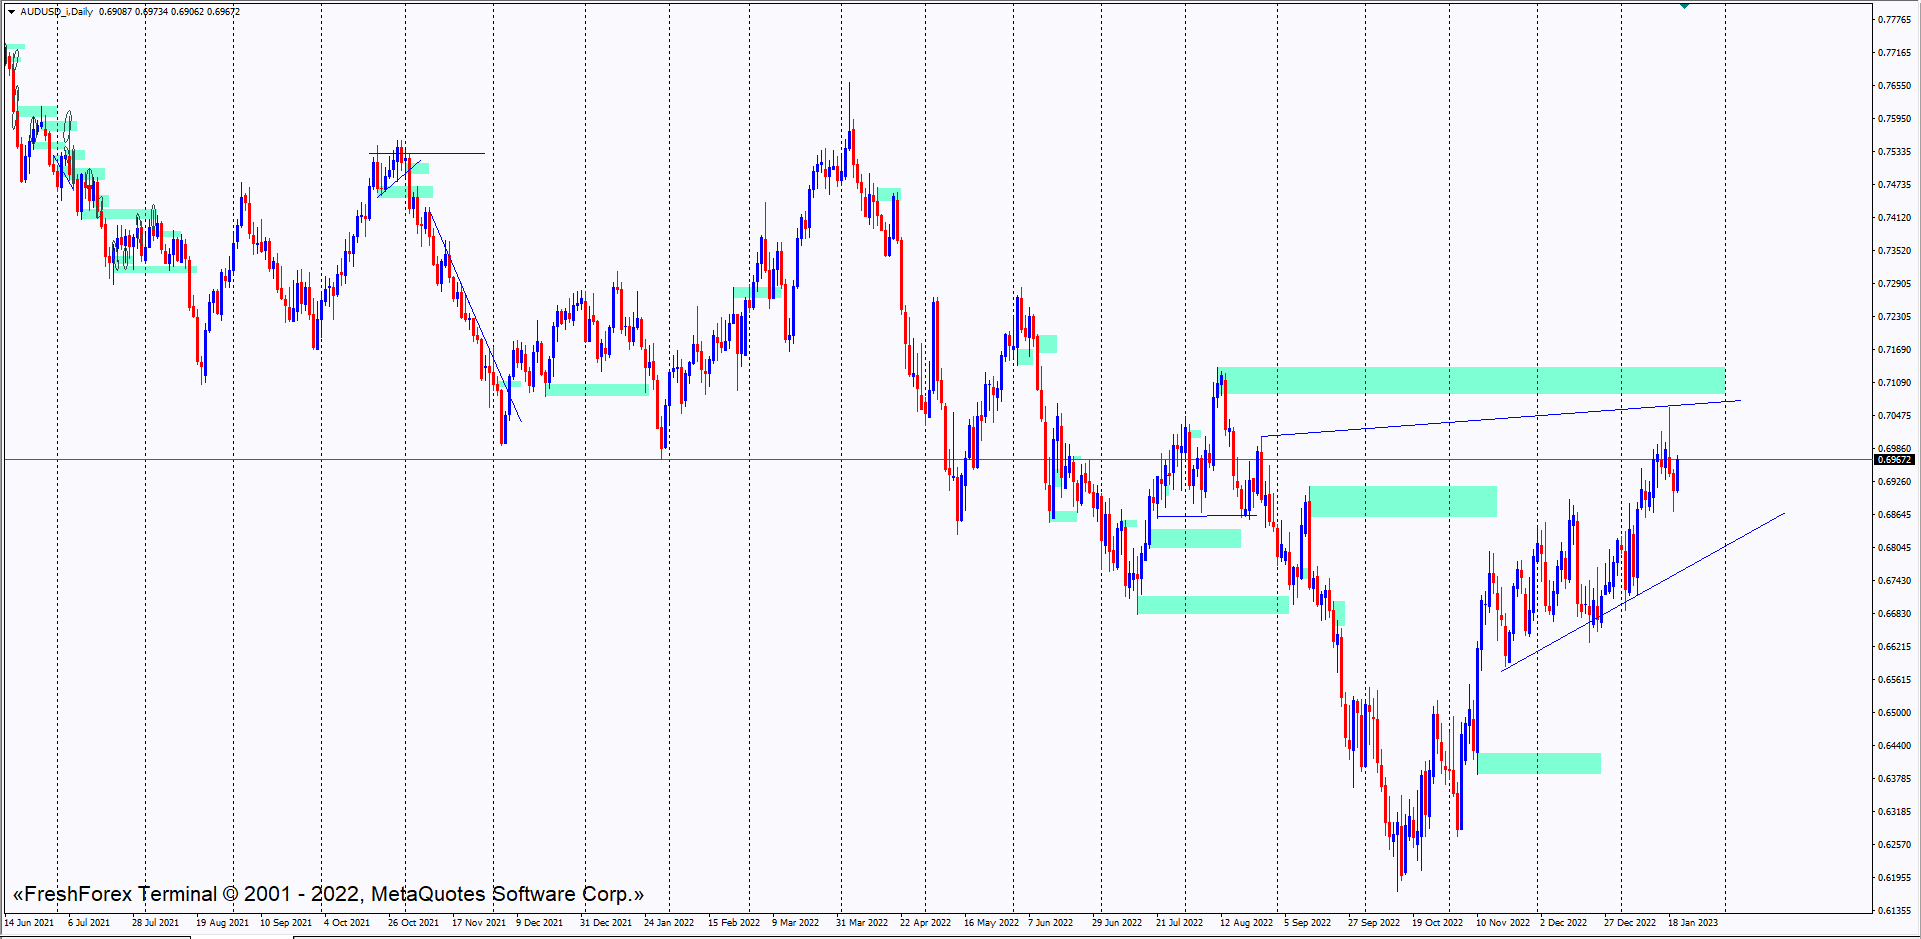Select short horizontal line at October 2021 peak

click(x=450, y=153)
